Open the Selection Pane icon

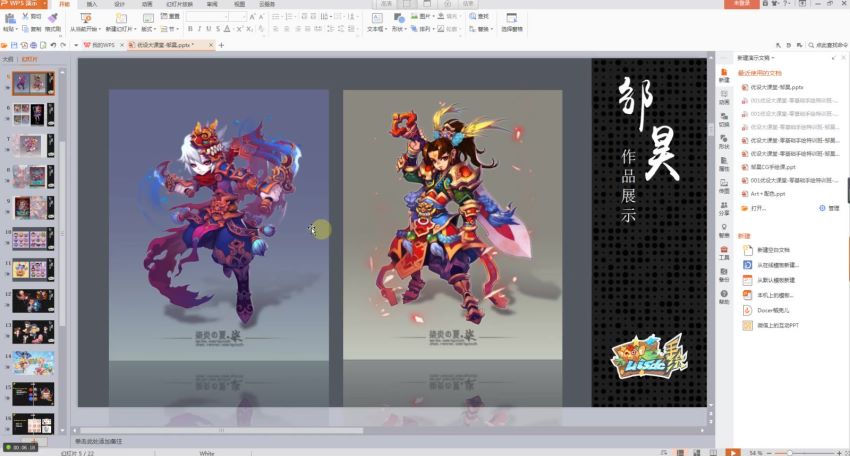tap(511, 18)
